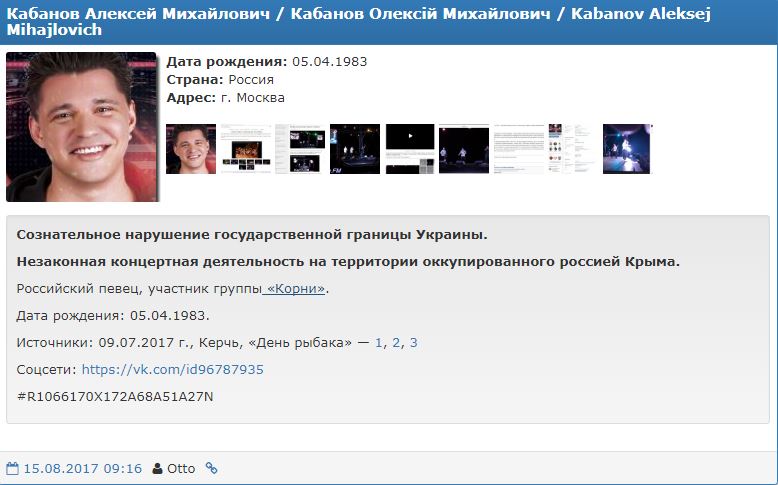Click the calendar icon beside the post date

pyautogui.click(x=12, y=468)
